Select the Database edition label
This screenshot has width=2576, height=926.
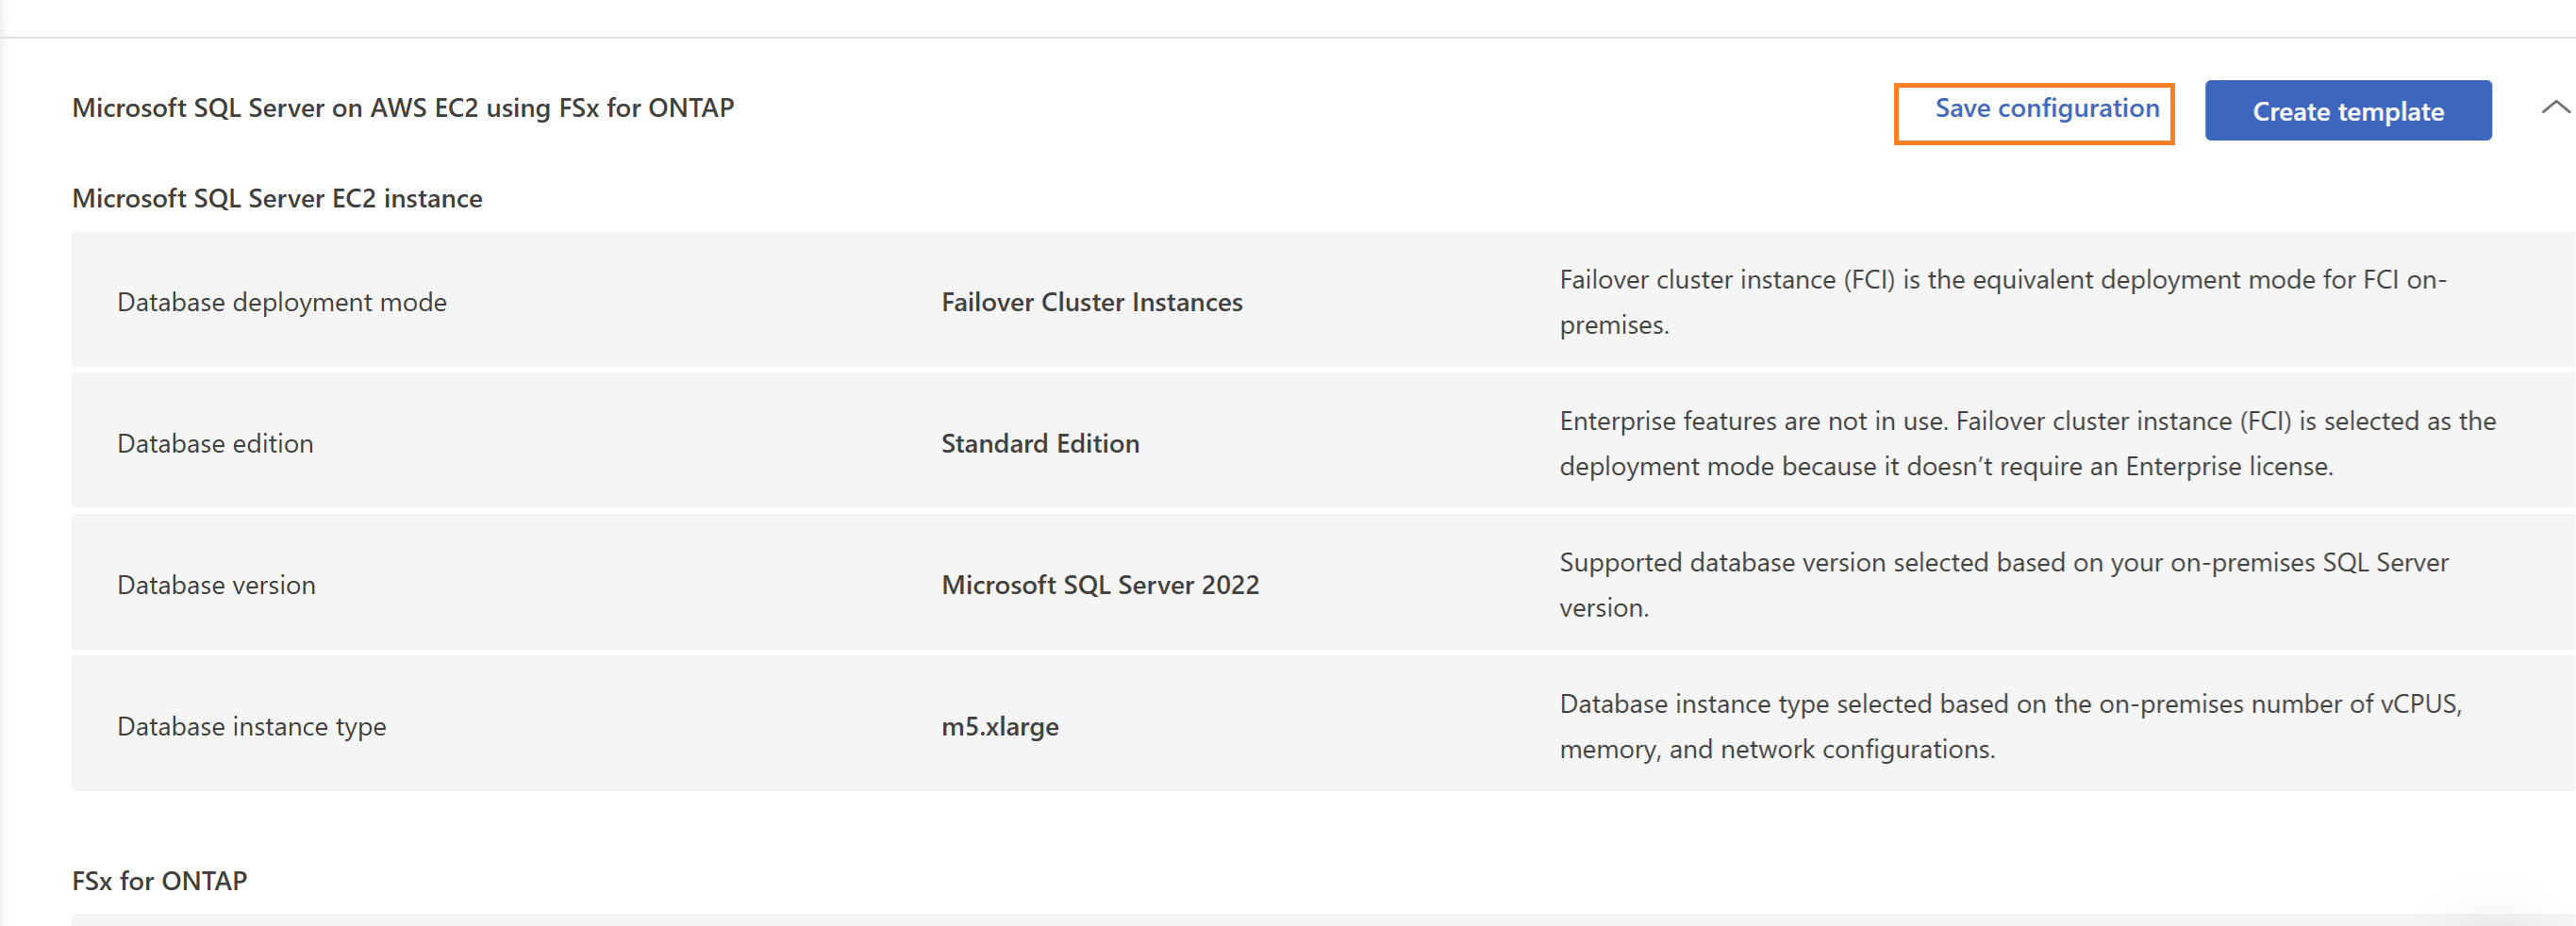(215, 443)
